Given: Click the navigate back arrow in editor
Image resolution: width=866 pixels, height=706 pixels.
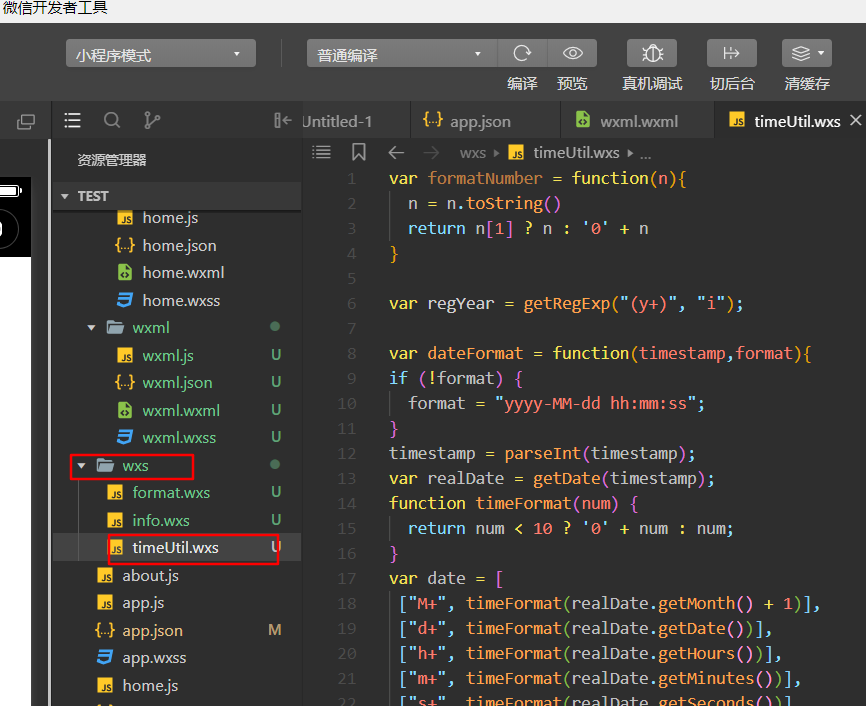Looking at the screenshot, I should pyautogui.click(x=396, y=152).
